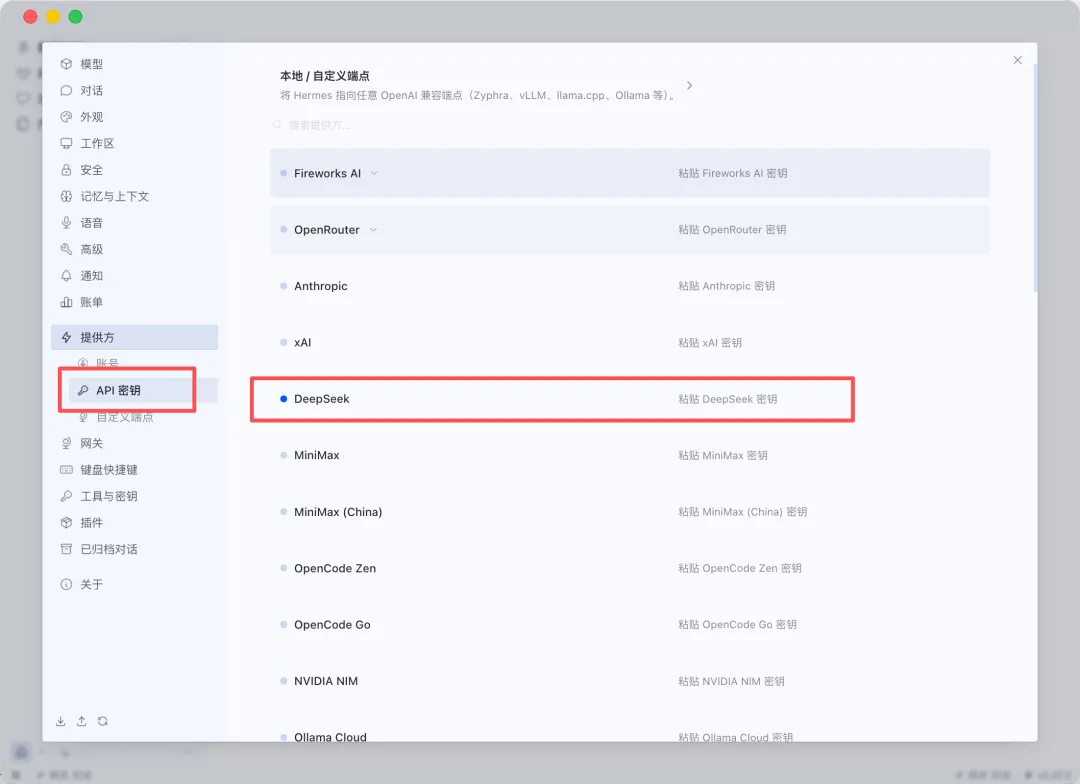This screenshot has height=784, width=1080.
Task: Click the 粘贴 OpenCode Zen 密钥 field
Action: 740,568
